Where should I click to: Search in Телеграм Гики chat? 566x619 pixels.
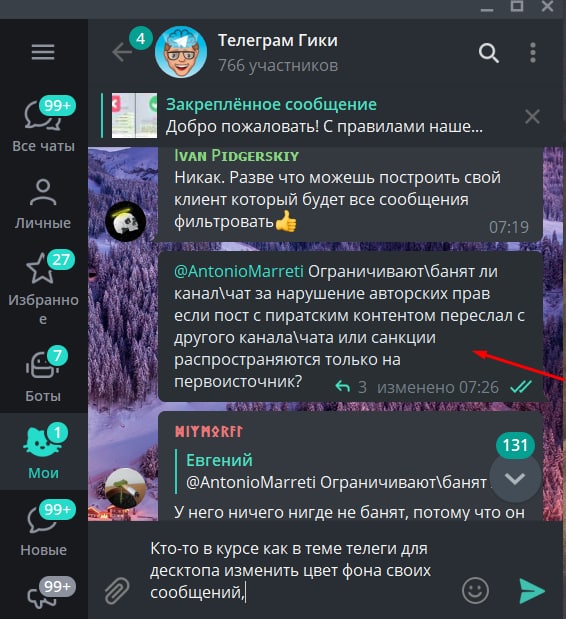pyautogui.click(x=489, y=53)
